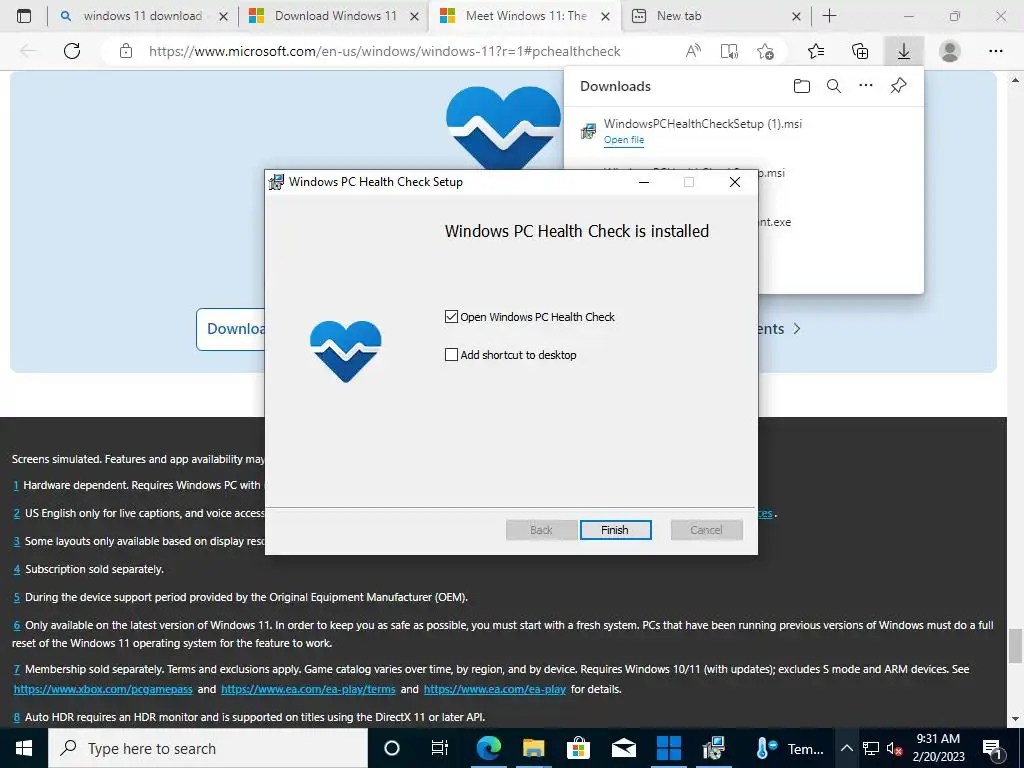Open Task View on the taskbar
This screenshot has height=768, width=1024.
click(x=440, y=748)
